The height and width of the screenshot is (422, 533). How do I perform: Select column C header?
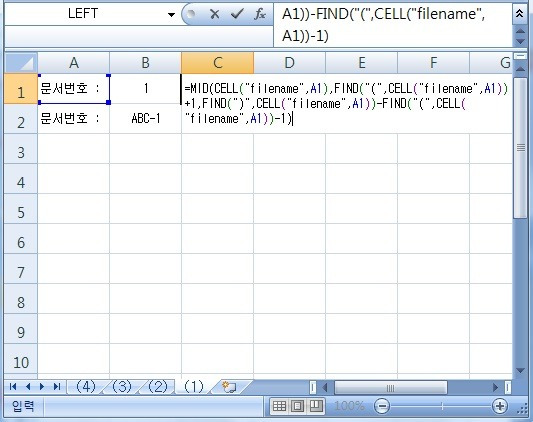(x=218, y=63)
